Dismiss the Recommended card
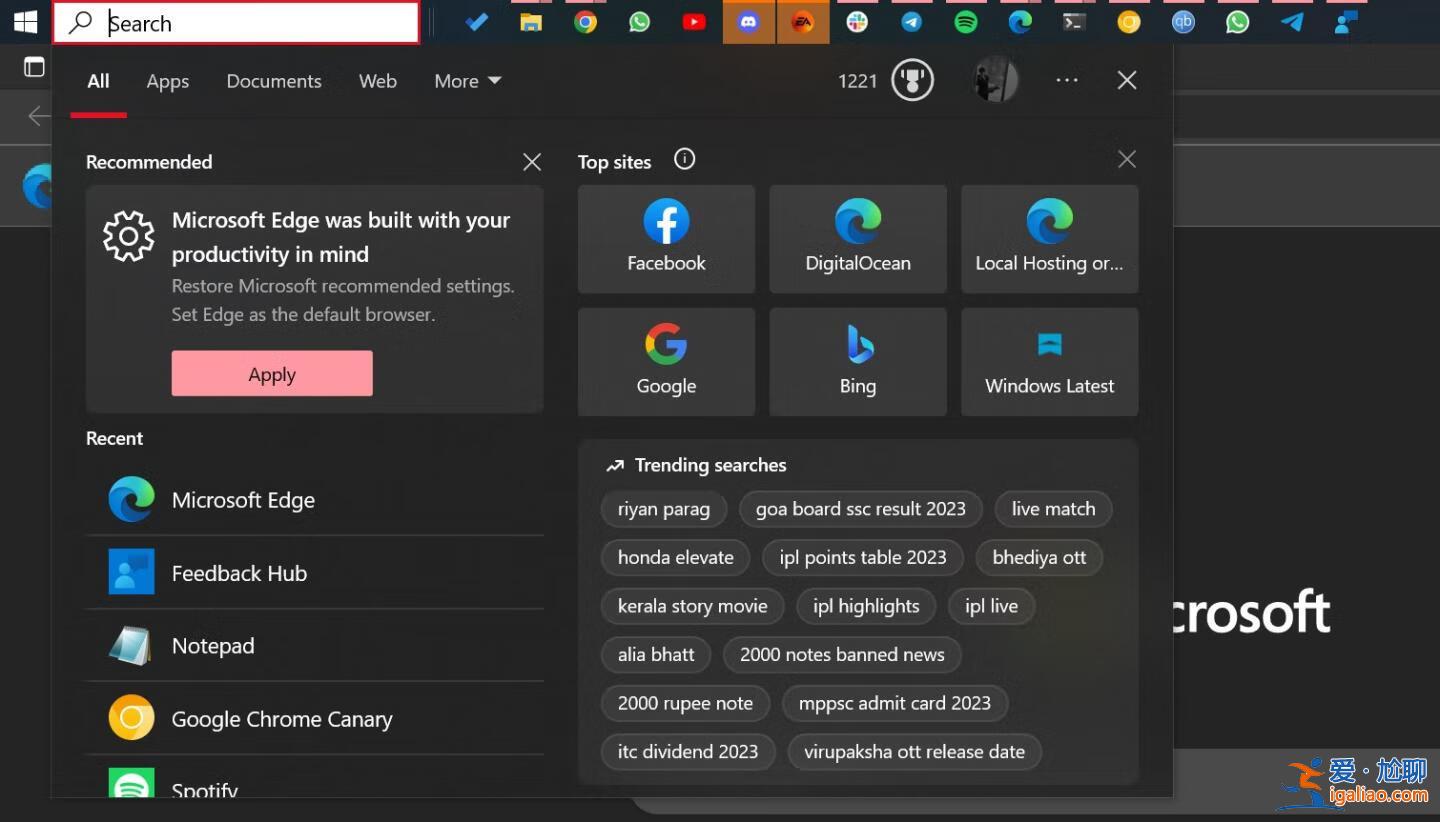 [531, 161]
